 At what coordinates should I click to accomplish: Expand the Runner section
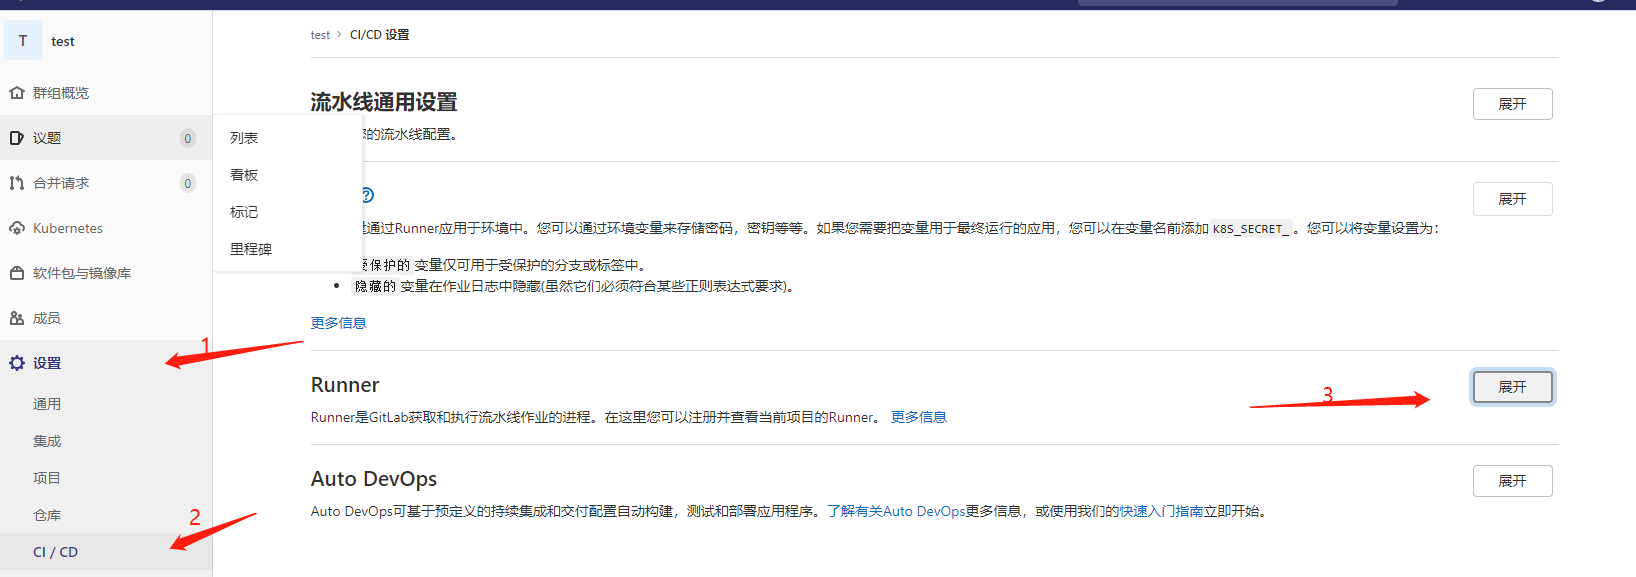(1512, 387)
